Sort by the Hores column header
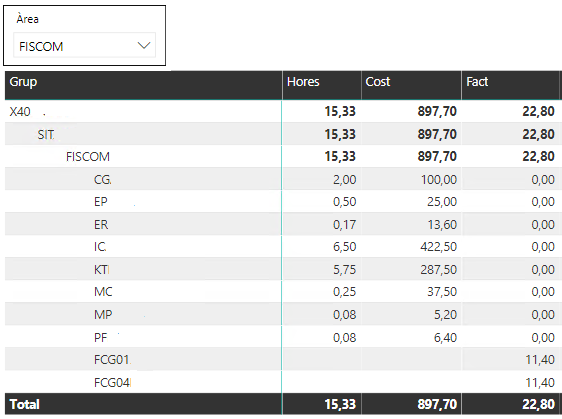The height and width of the screenshot is (419, 562). pyautogui.click(x=303, y=82)
